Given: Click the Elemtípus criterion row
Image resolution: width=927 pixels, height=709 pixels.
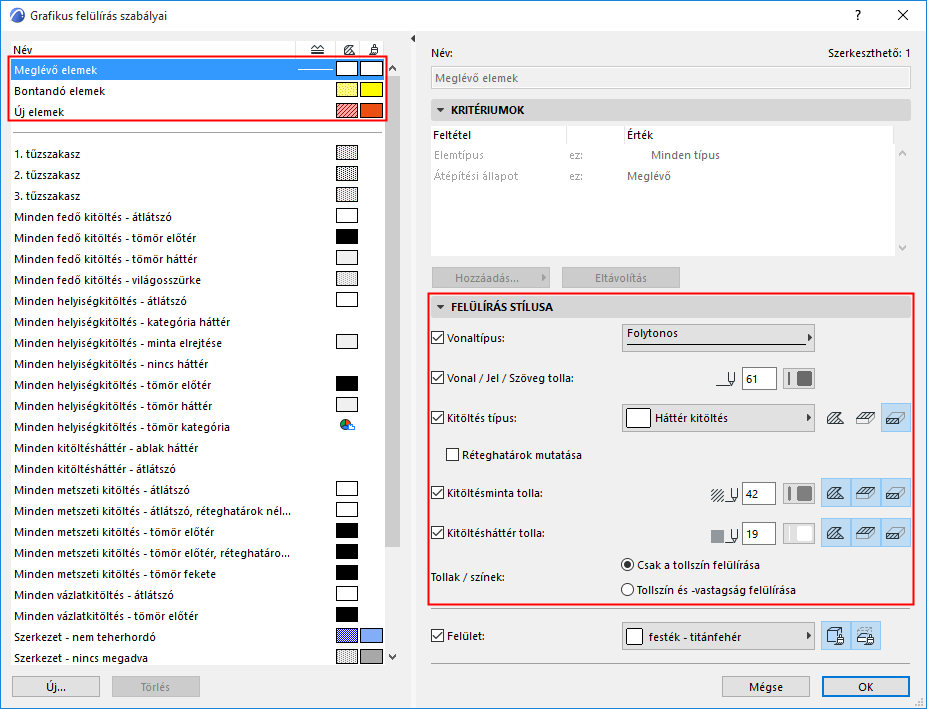Looking at the screenshot, I should point(662,155).
